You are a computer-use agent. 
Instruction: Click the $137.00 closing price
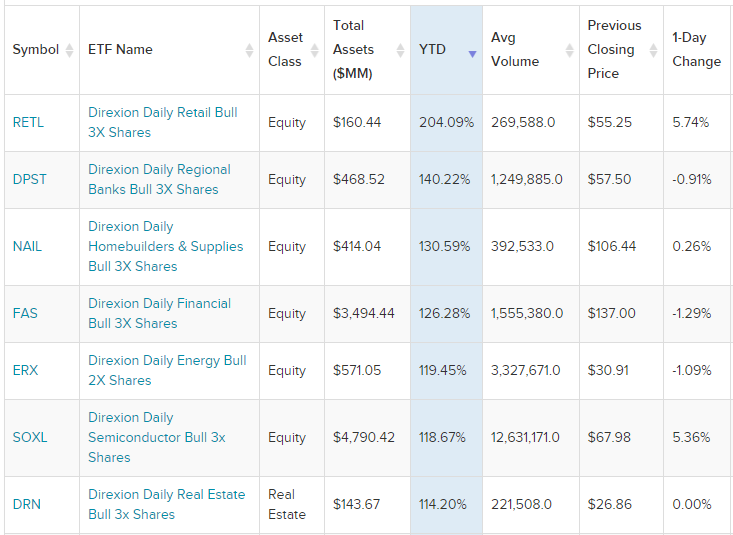pos(611,313)
